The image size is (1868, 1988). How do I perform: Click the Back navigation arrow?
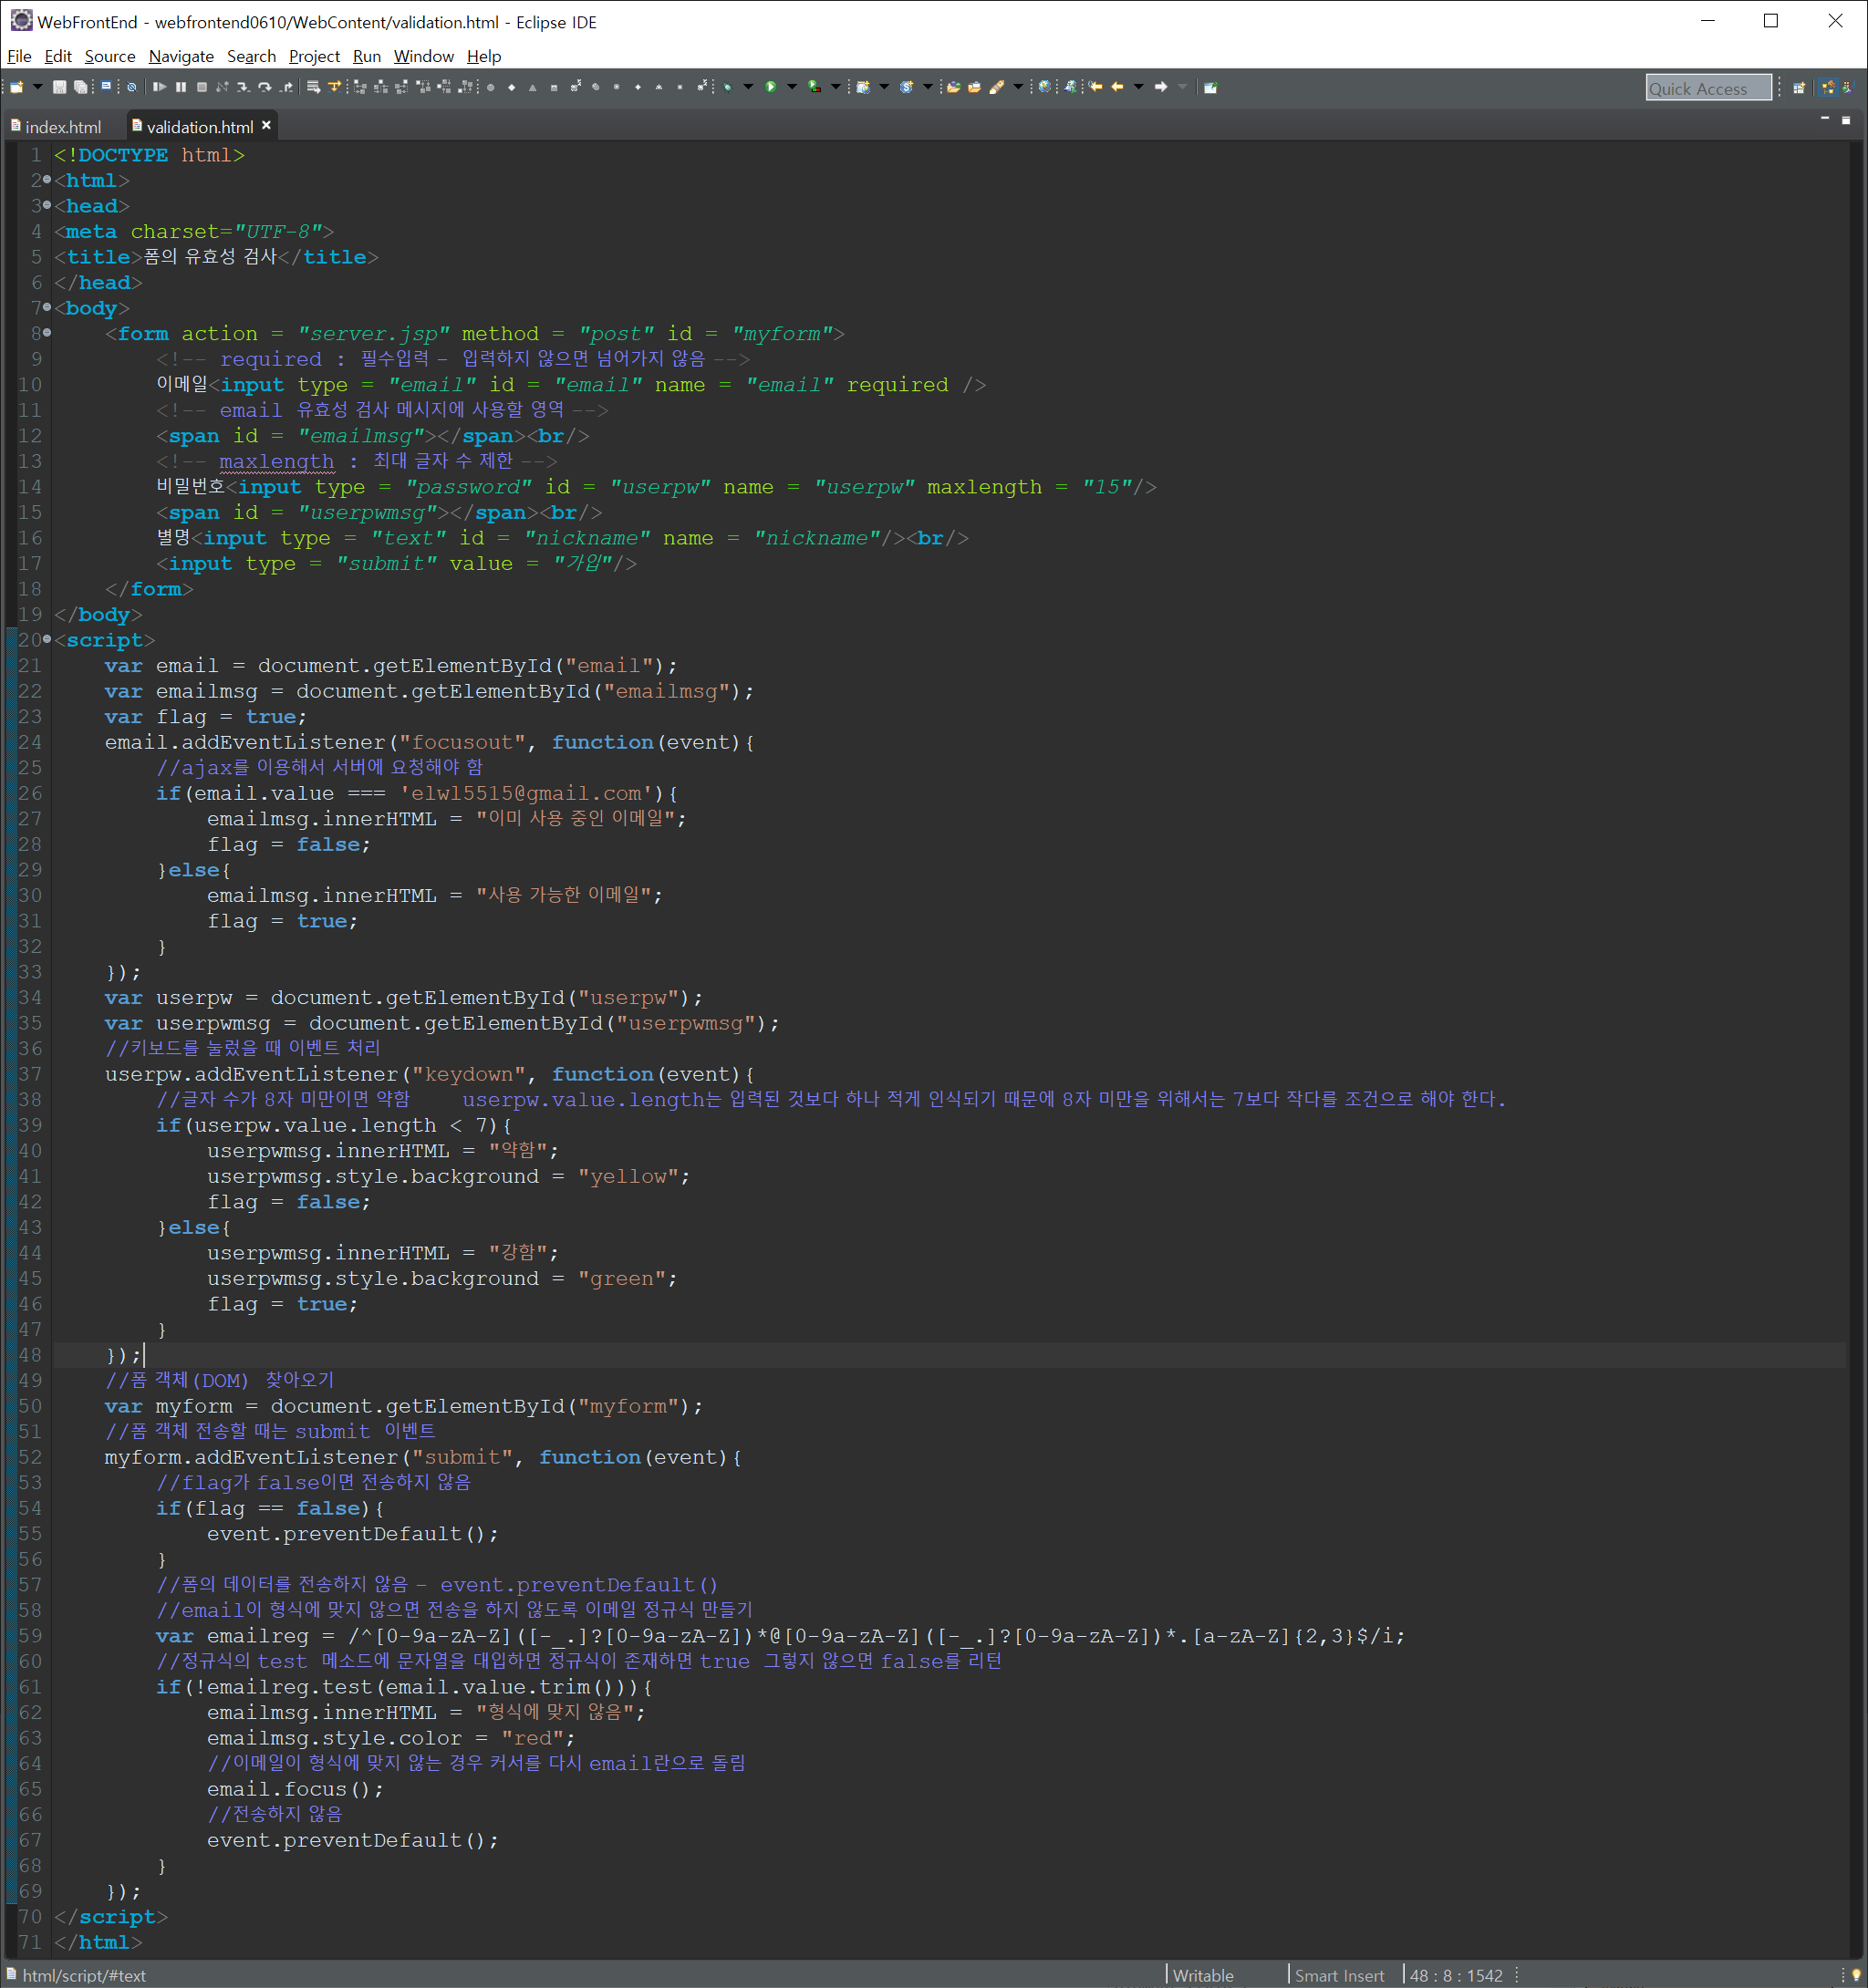pos(1118,87)
